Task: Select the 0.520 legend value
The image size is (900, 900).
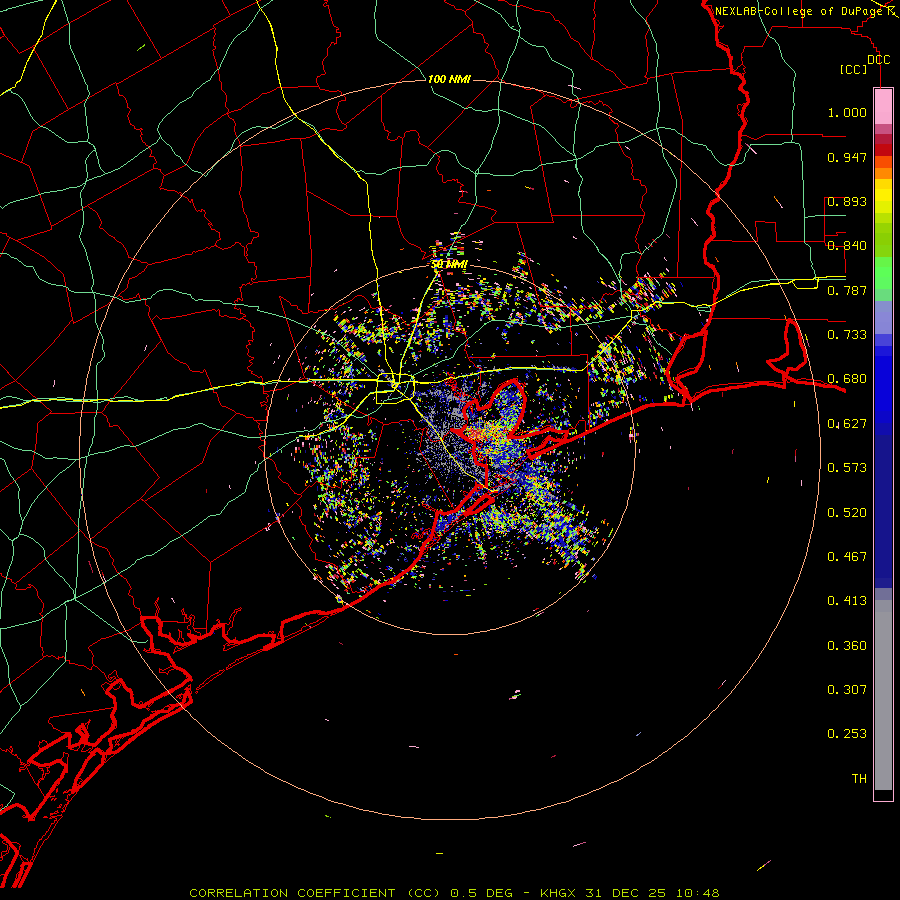Action: click(847, 513)
